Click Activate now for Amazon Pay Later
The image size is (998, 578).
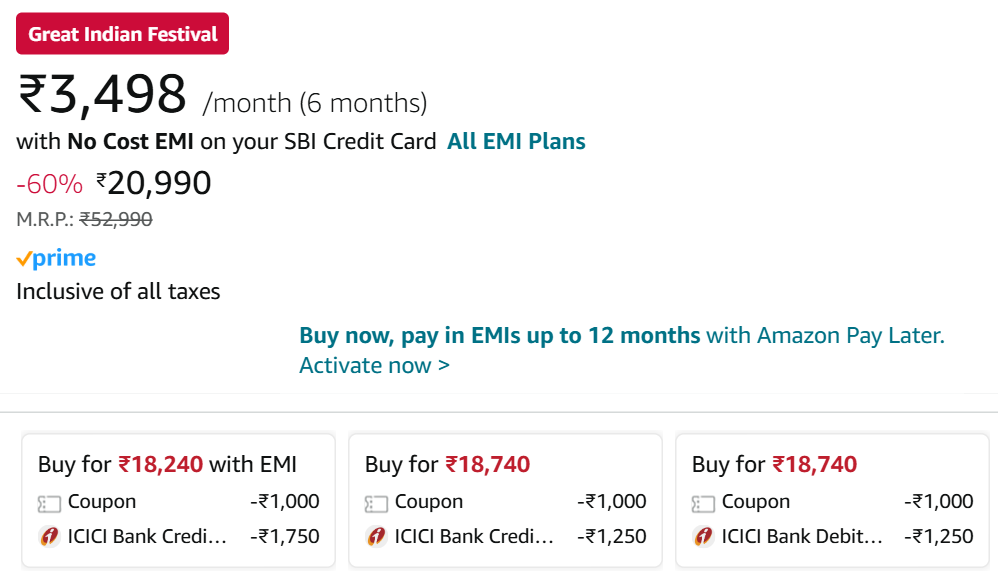(374, 365)
